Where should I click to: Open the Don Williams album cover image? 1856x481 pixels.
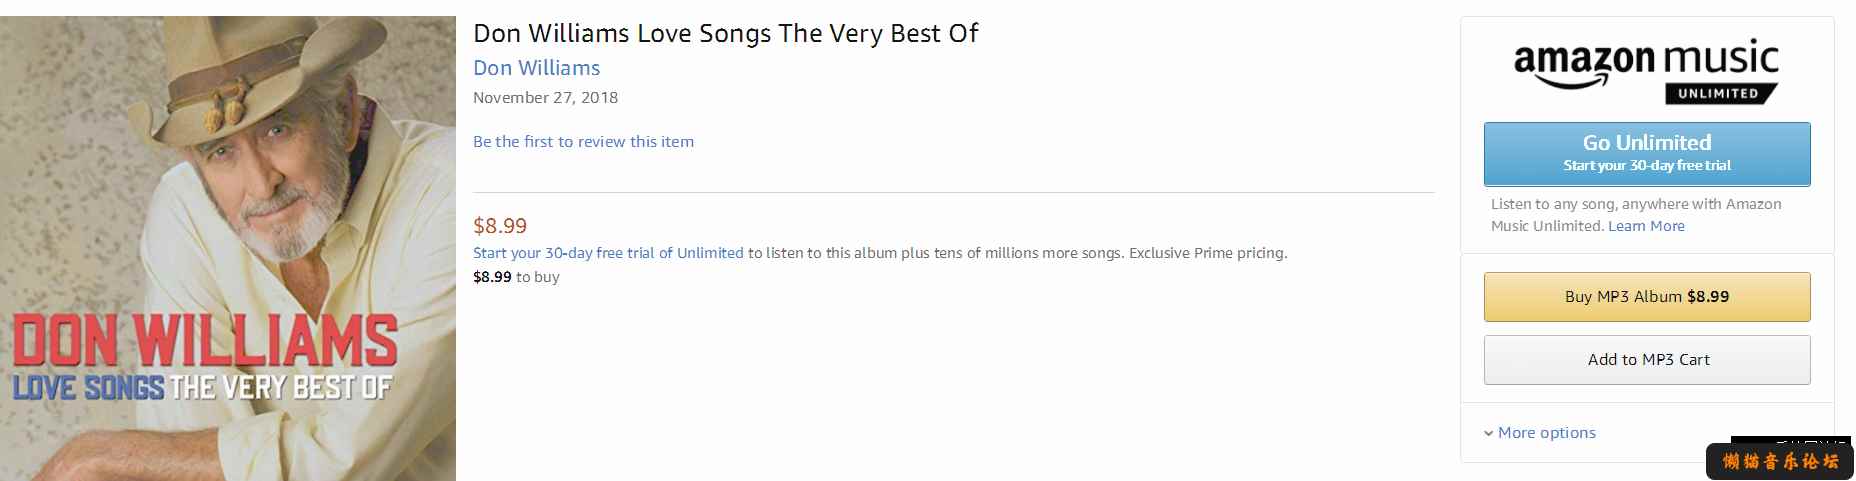click(x=228, y=248)
